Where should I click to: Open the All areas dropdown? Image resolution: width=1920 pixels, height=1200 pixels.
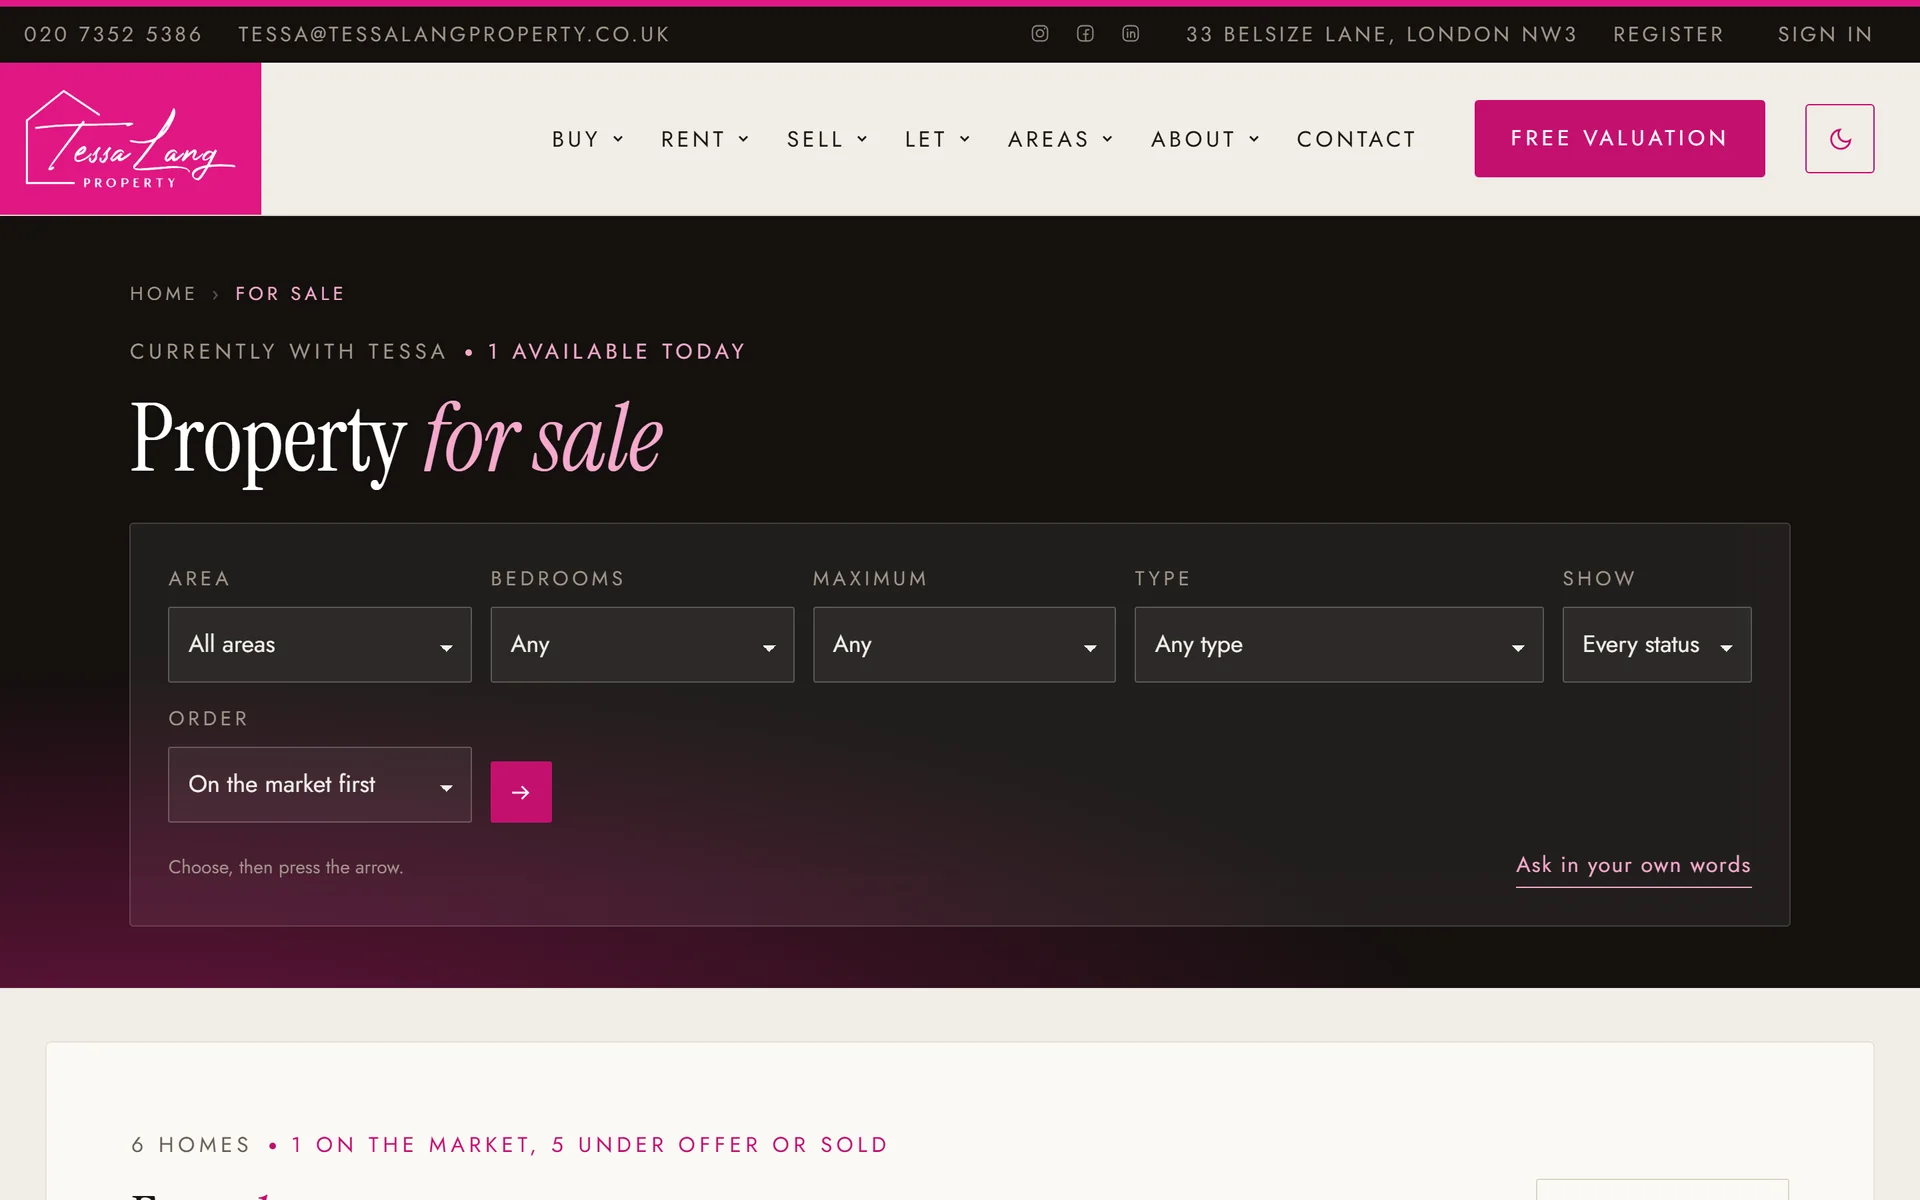320,645
